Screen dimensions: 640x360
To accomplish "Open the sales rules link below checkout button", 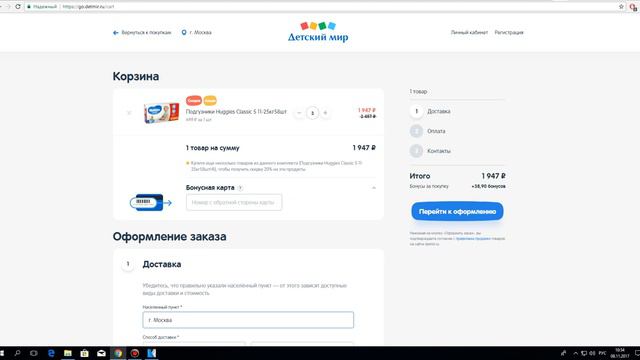I will coord(473,238).
